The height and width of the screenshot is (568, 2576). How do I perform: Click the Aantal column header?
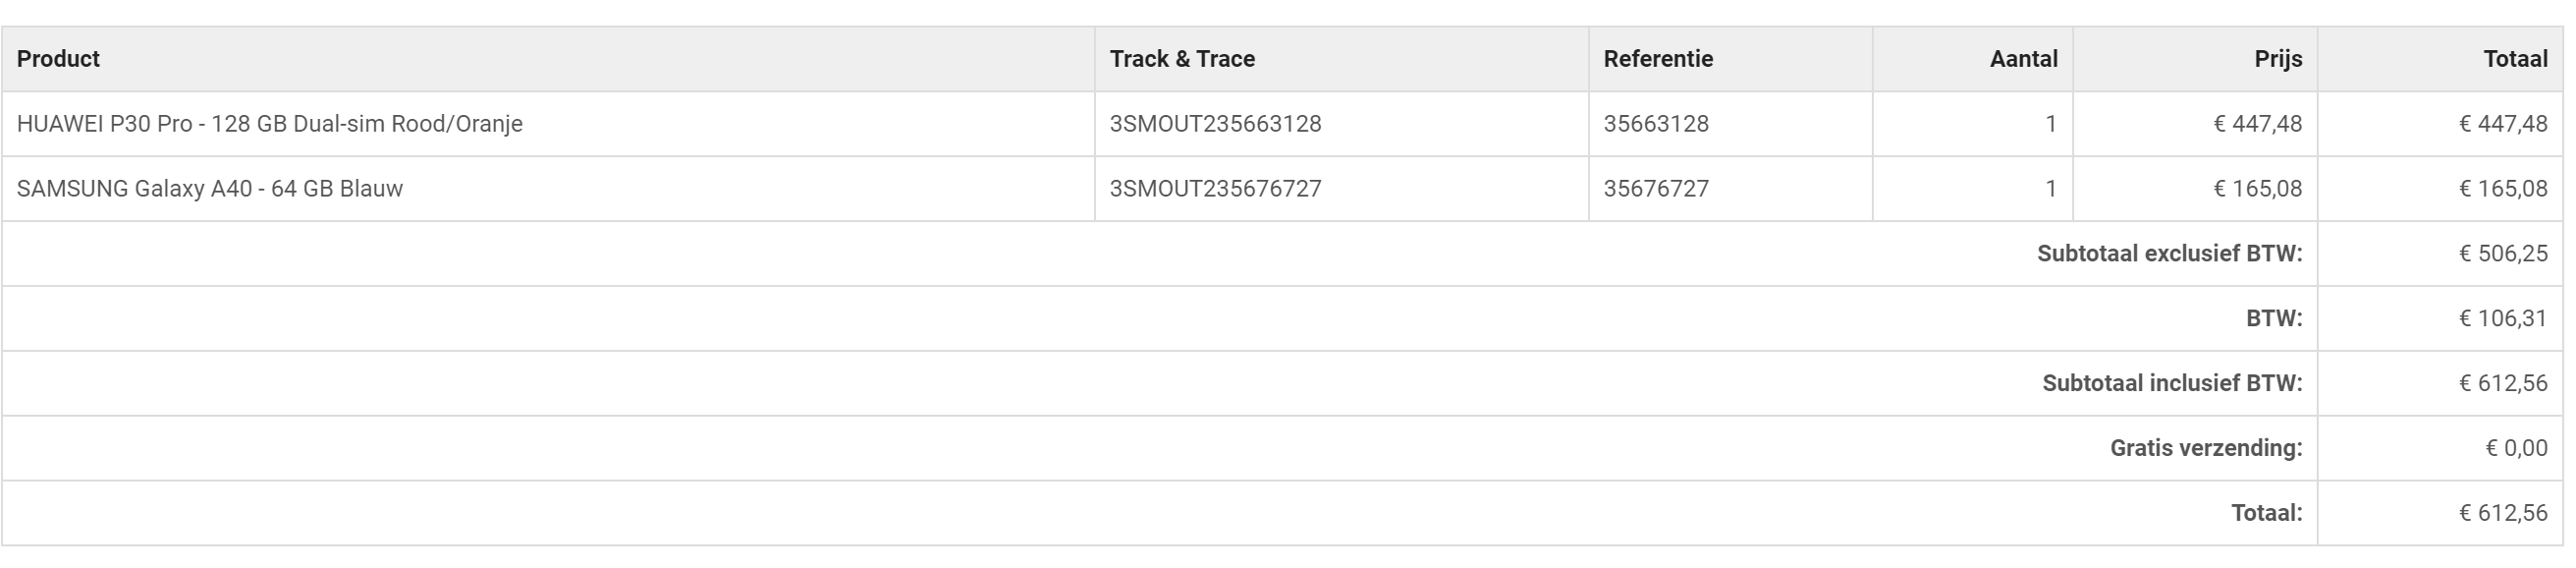[2023, 59]
